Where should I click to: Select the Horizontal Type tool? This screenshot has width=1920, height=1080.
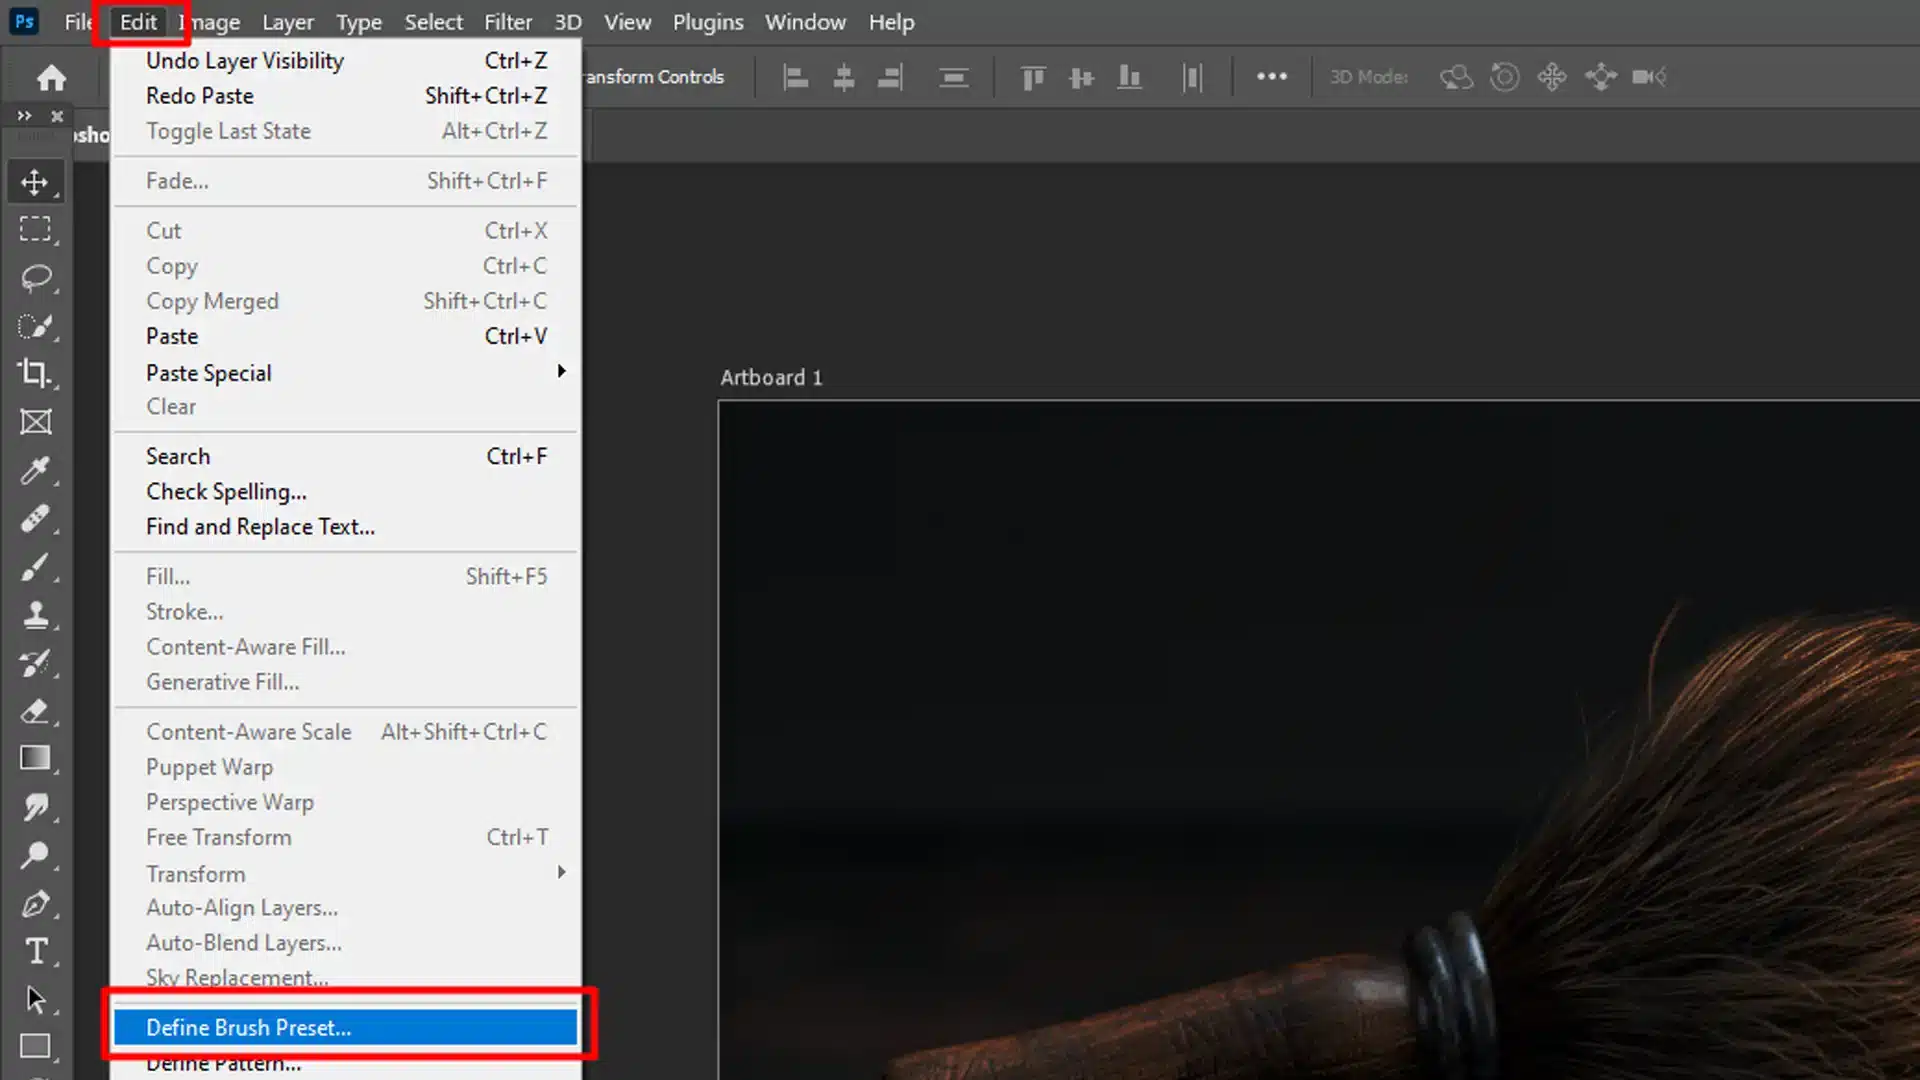point(35,951)
